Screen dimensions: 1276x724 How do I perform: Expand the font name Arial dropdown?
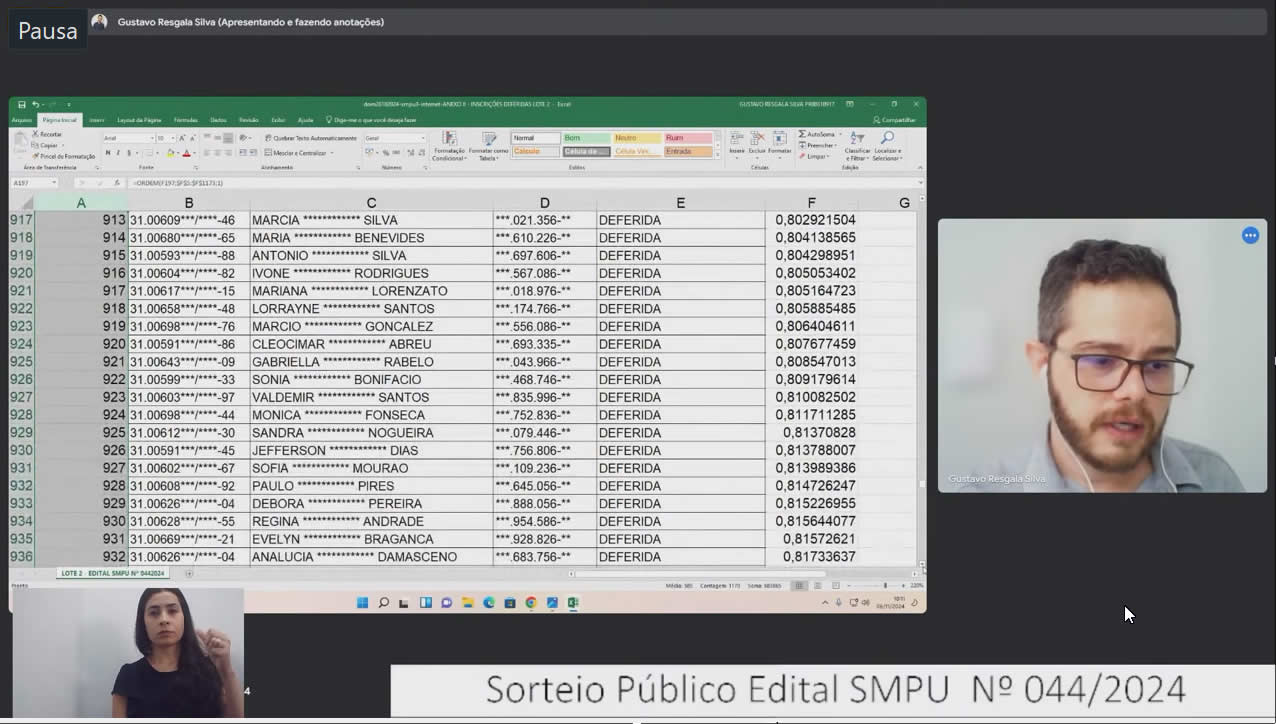(x=150, y=138)
